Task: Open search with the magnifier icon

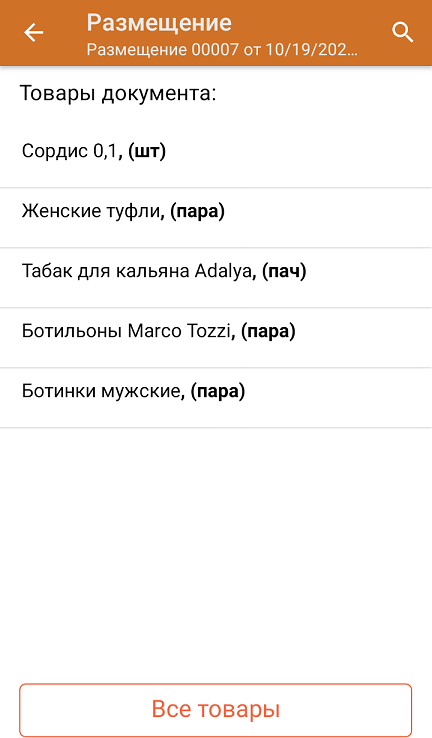Action: (x=402, y=32)
